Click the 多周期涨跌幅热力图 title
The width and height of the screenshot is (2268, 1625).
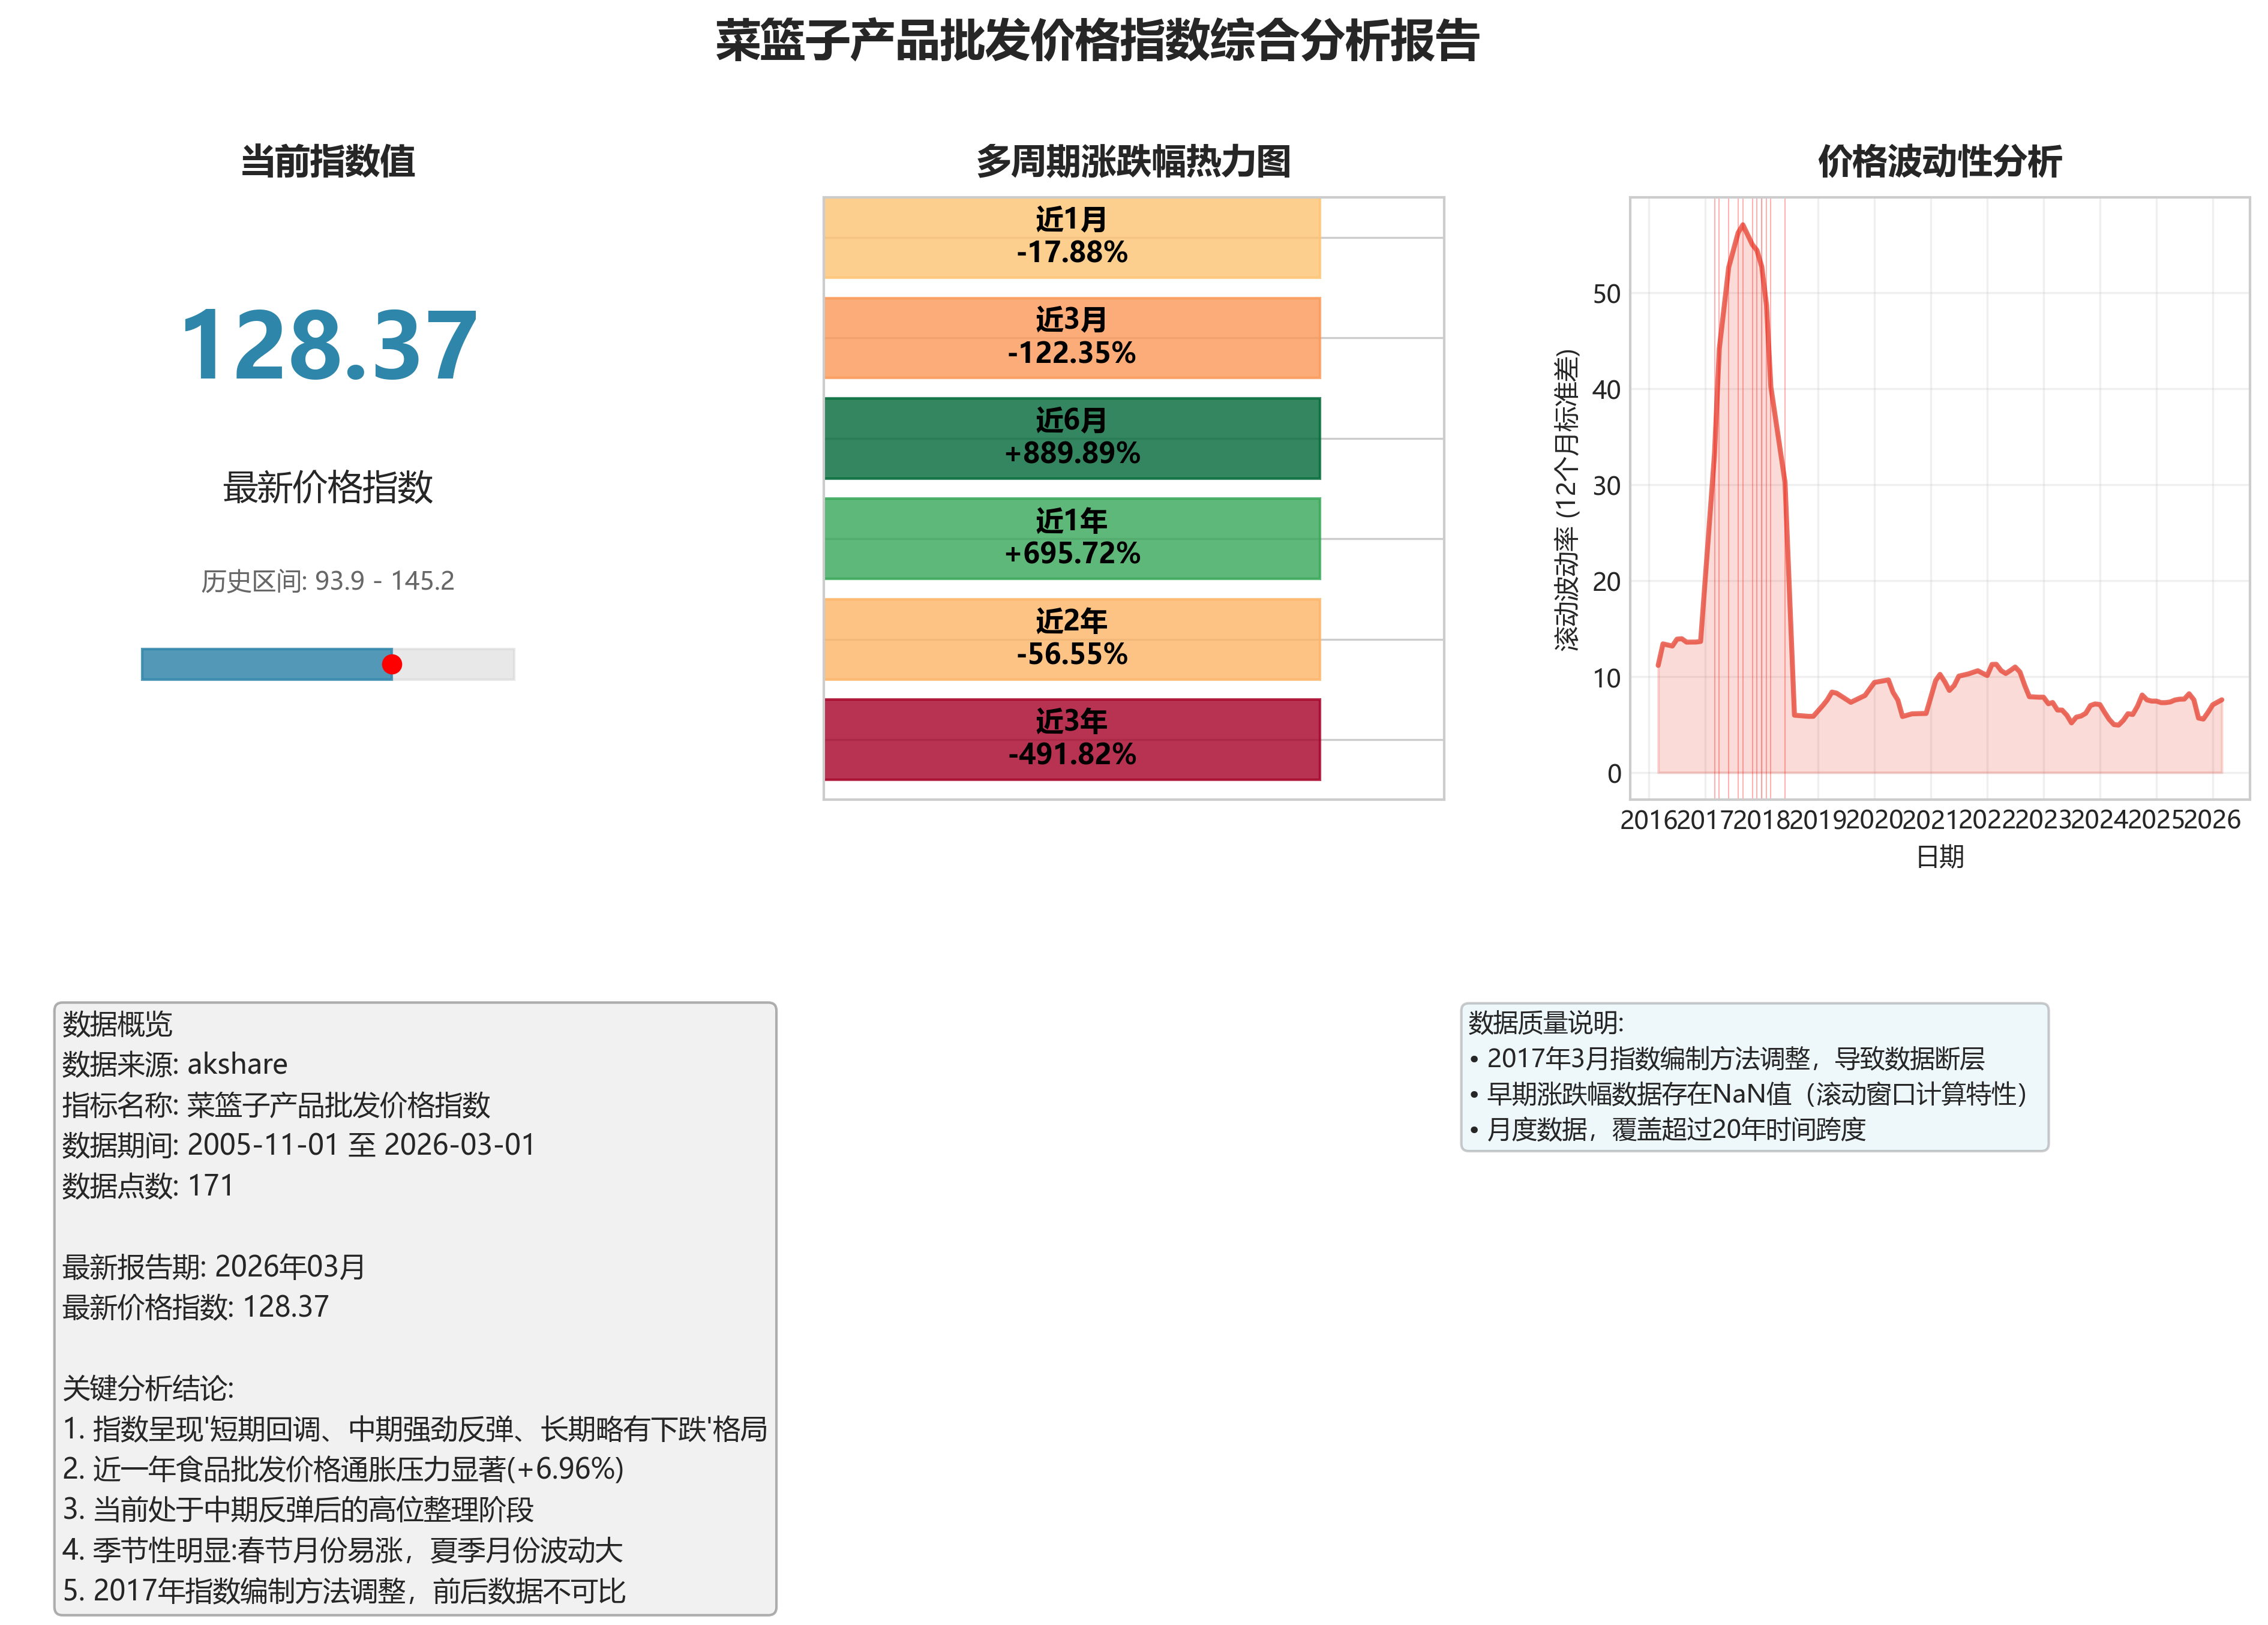click(1133, 161)
